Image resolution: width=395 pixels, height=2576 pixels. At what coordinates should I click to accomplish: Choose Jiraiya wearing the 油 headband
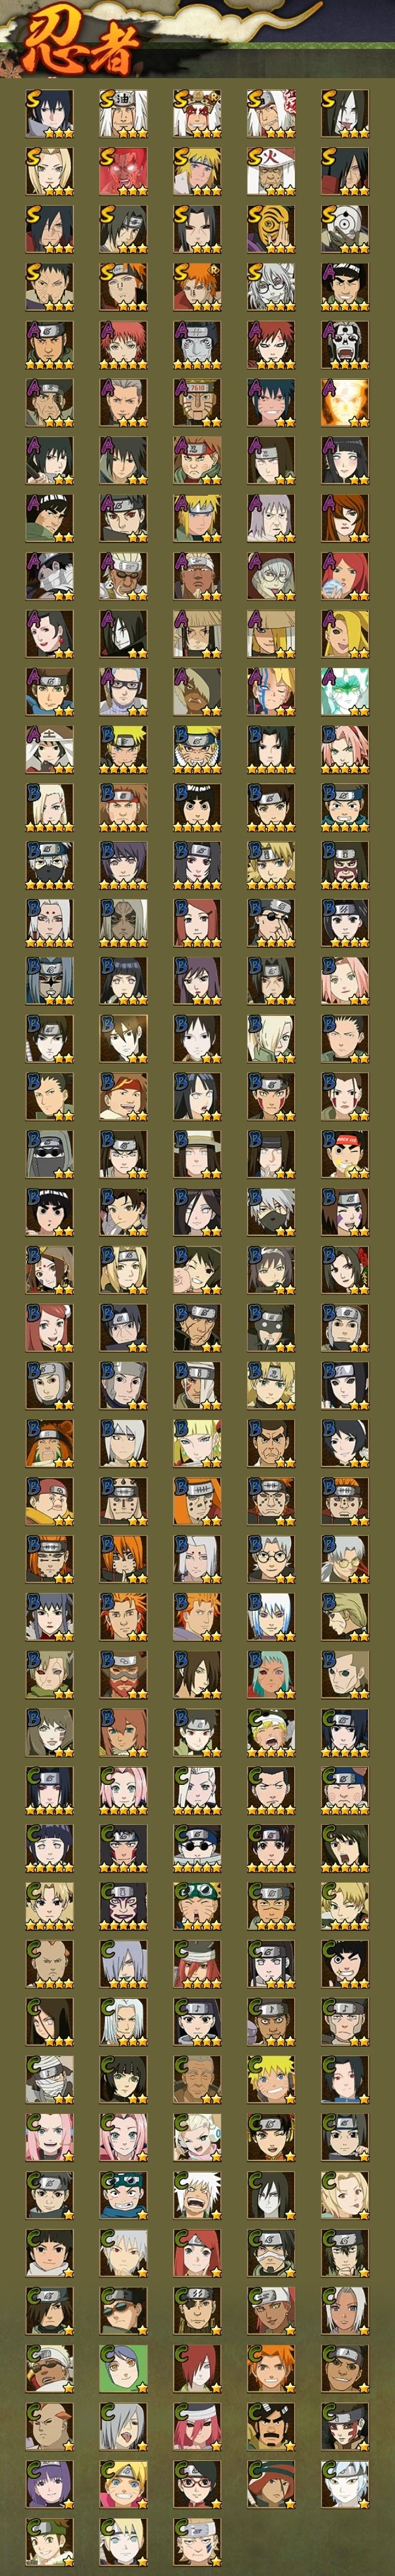pos(123,113)
